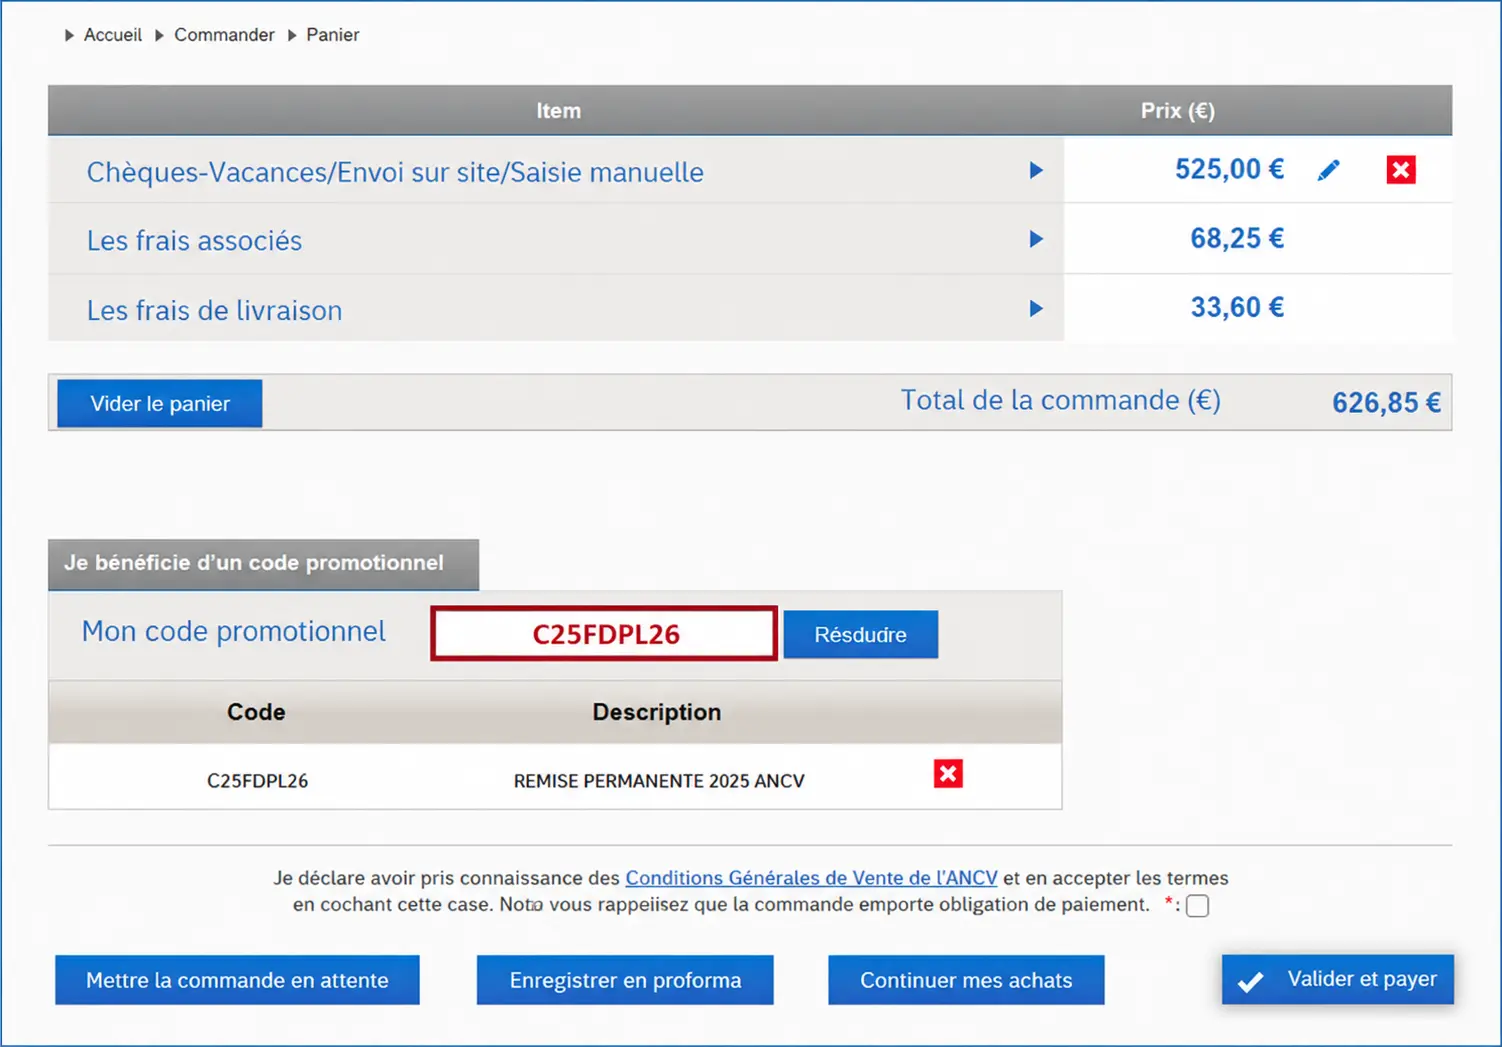The height and width of the screenshot is (1047, 1502).
Task: Click the Code column header
Action: [256, 712]
